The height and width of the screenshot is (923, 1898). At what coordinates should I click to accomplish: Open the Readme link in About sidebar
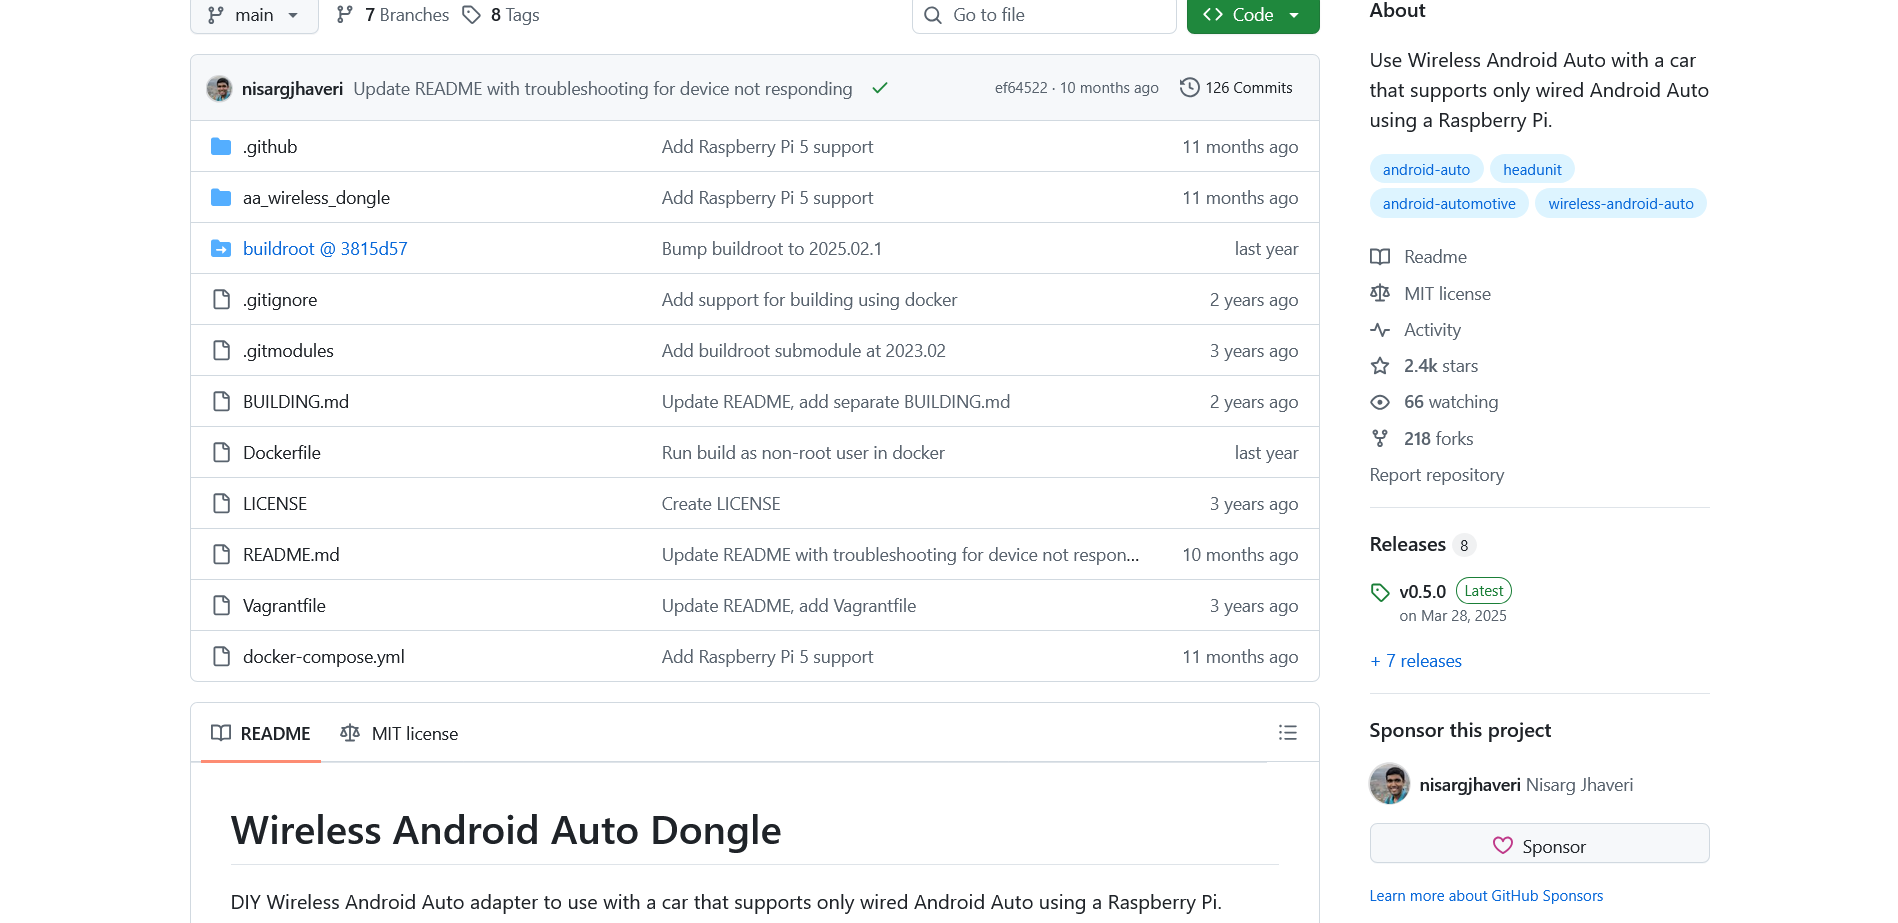1419,257
